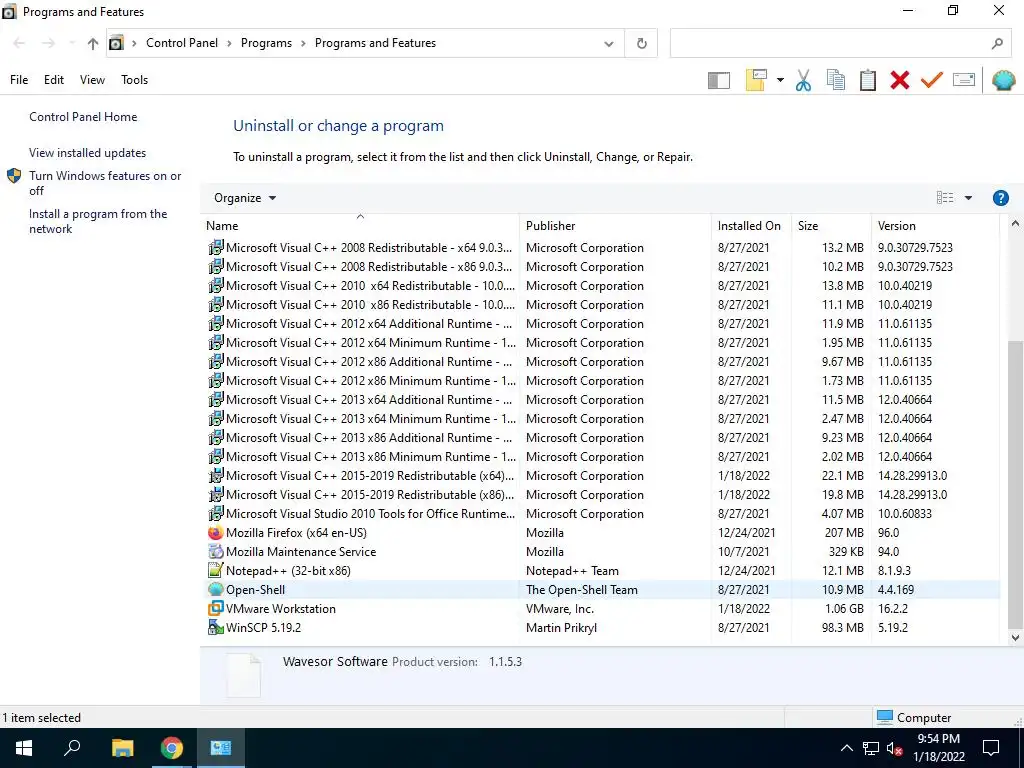Click the Rename toolbar icon

click(x=964, y=80)
